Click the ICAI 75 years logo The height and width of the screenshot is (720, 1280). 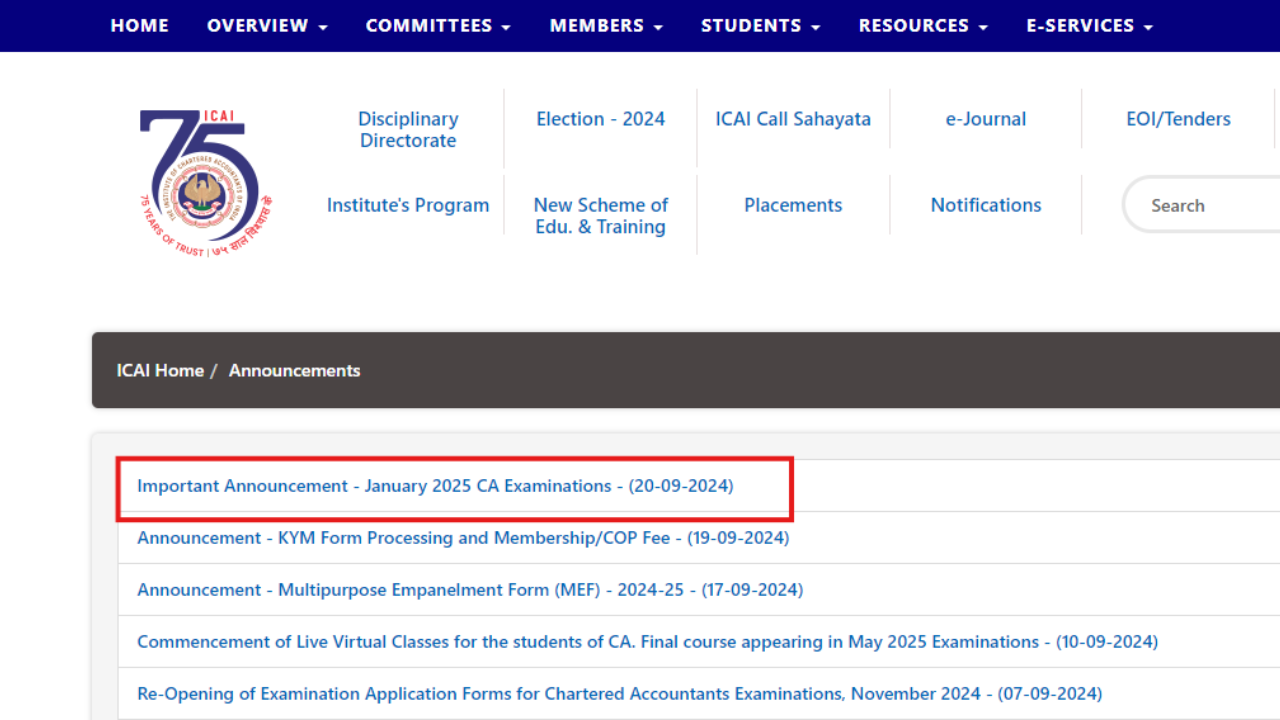point(205,182)
